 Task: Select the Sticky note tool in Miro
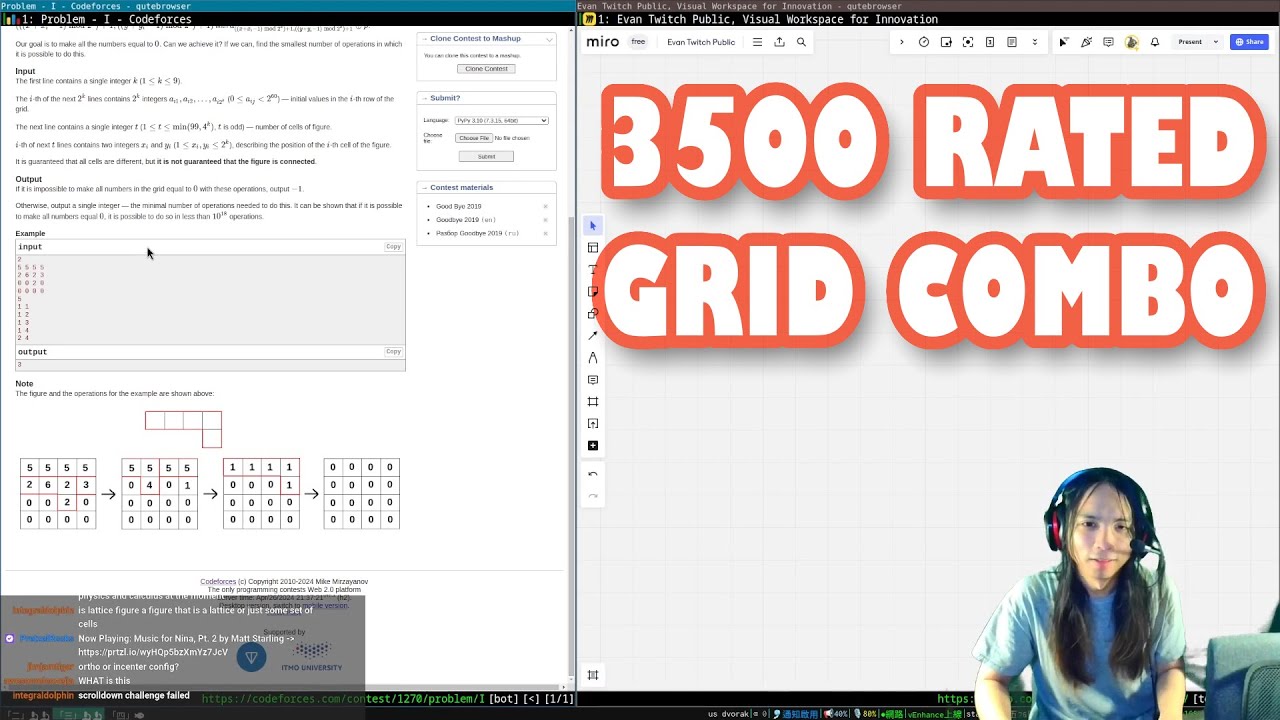tap(593, 292)
